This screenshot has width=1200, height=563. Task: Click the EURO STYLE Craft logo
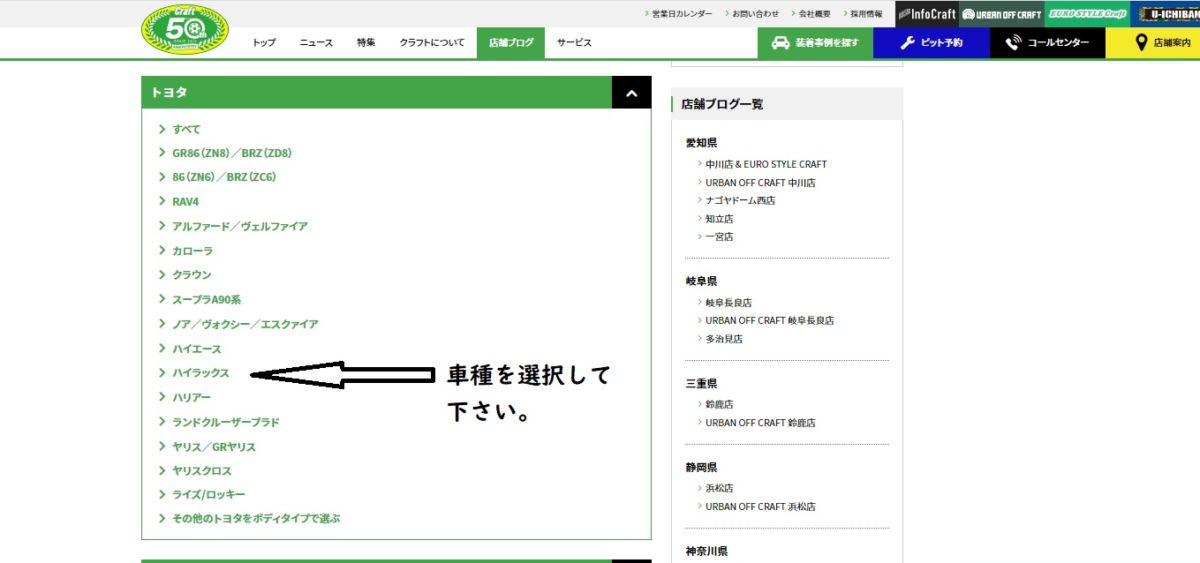tap(1087, 14)
